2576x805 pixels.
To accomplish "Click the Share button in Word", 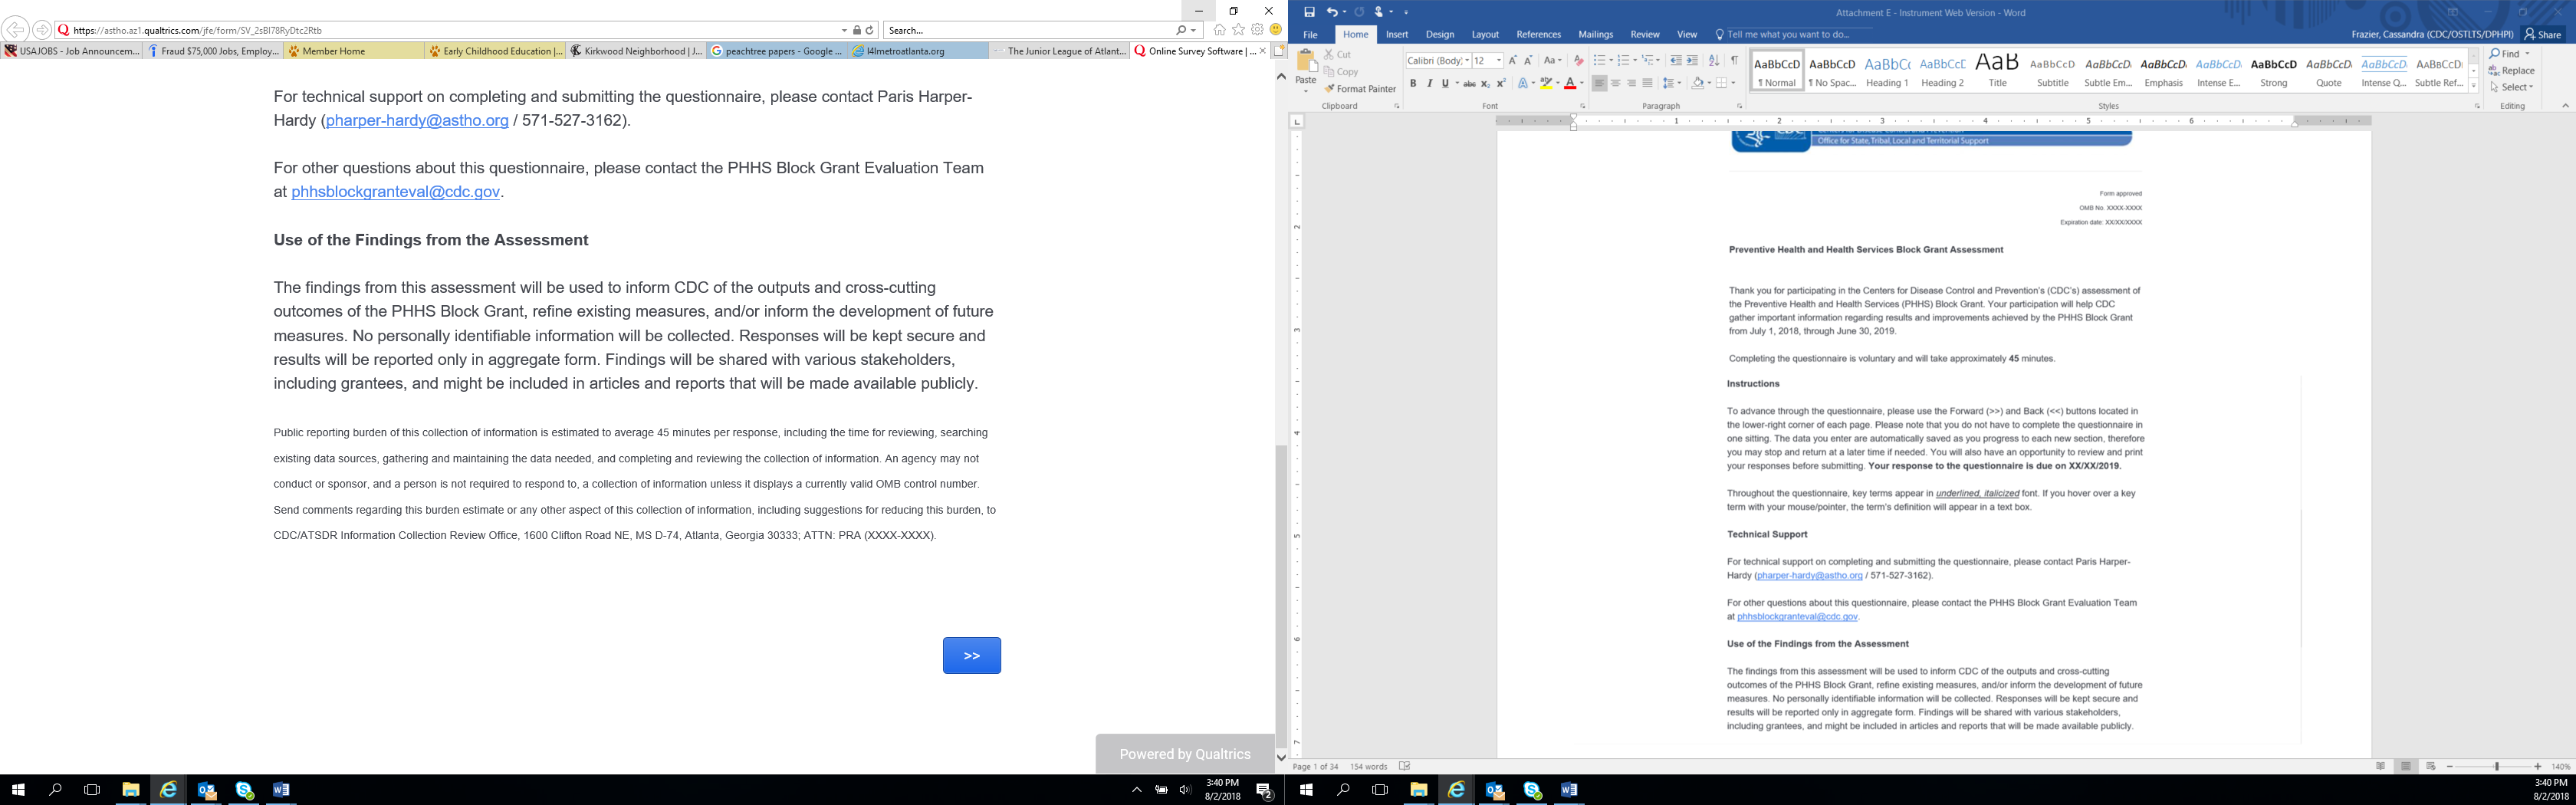I will [x=2543, y=34].
